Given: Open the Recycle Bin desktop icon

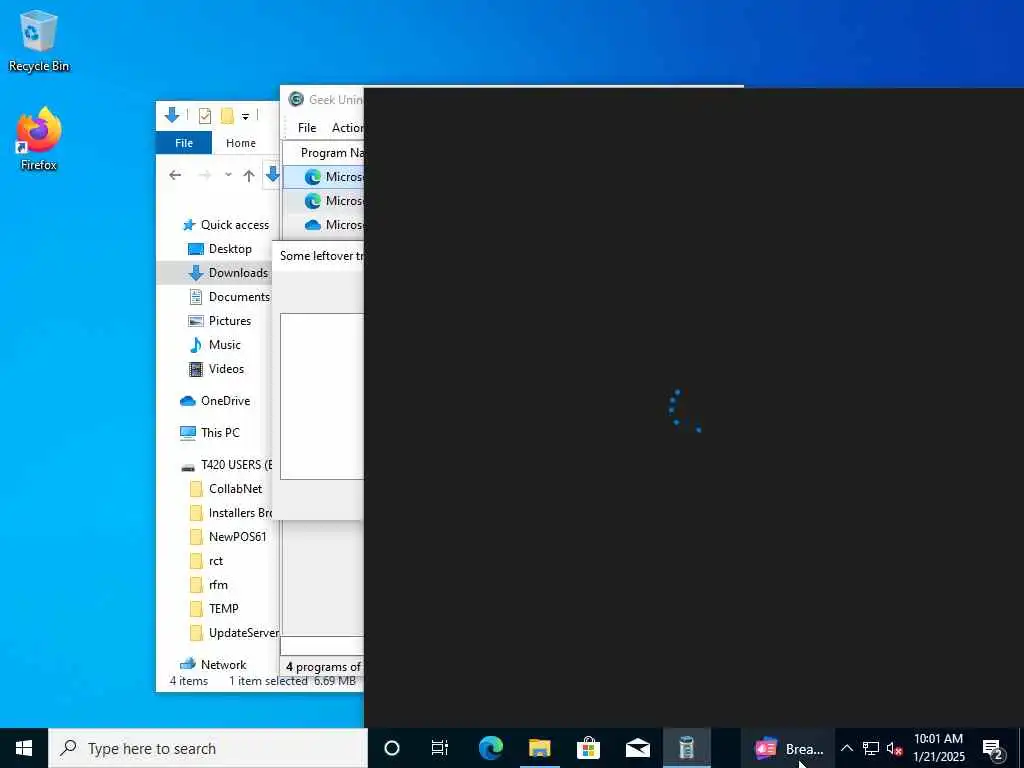Looking at the screenshot, I should (x=39, y=40).
